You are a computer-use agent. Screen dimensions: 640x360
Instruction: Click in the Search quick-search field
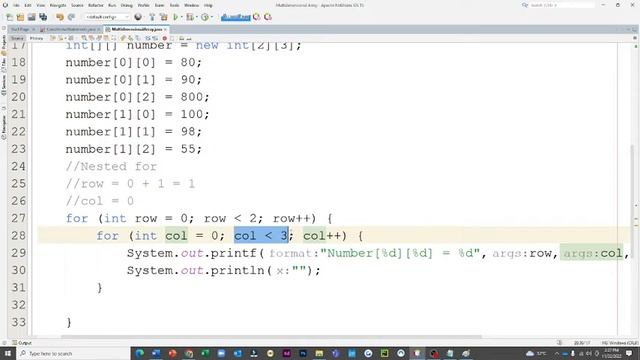pyautogui.click(x=562, y=5)
